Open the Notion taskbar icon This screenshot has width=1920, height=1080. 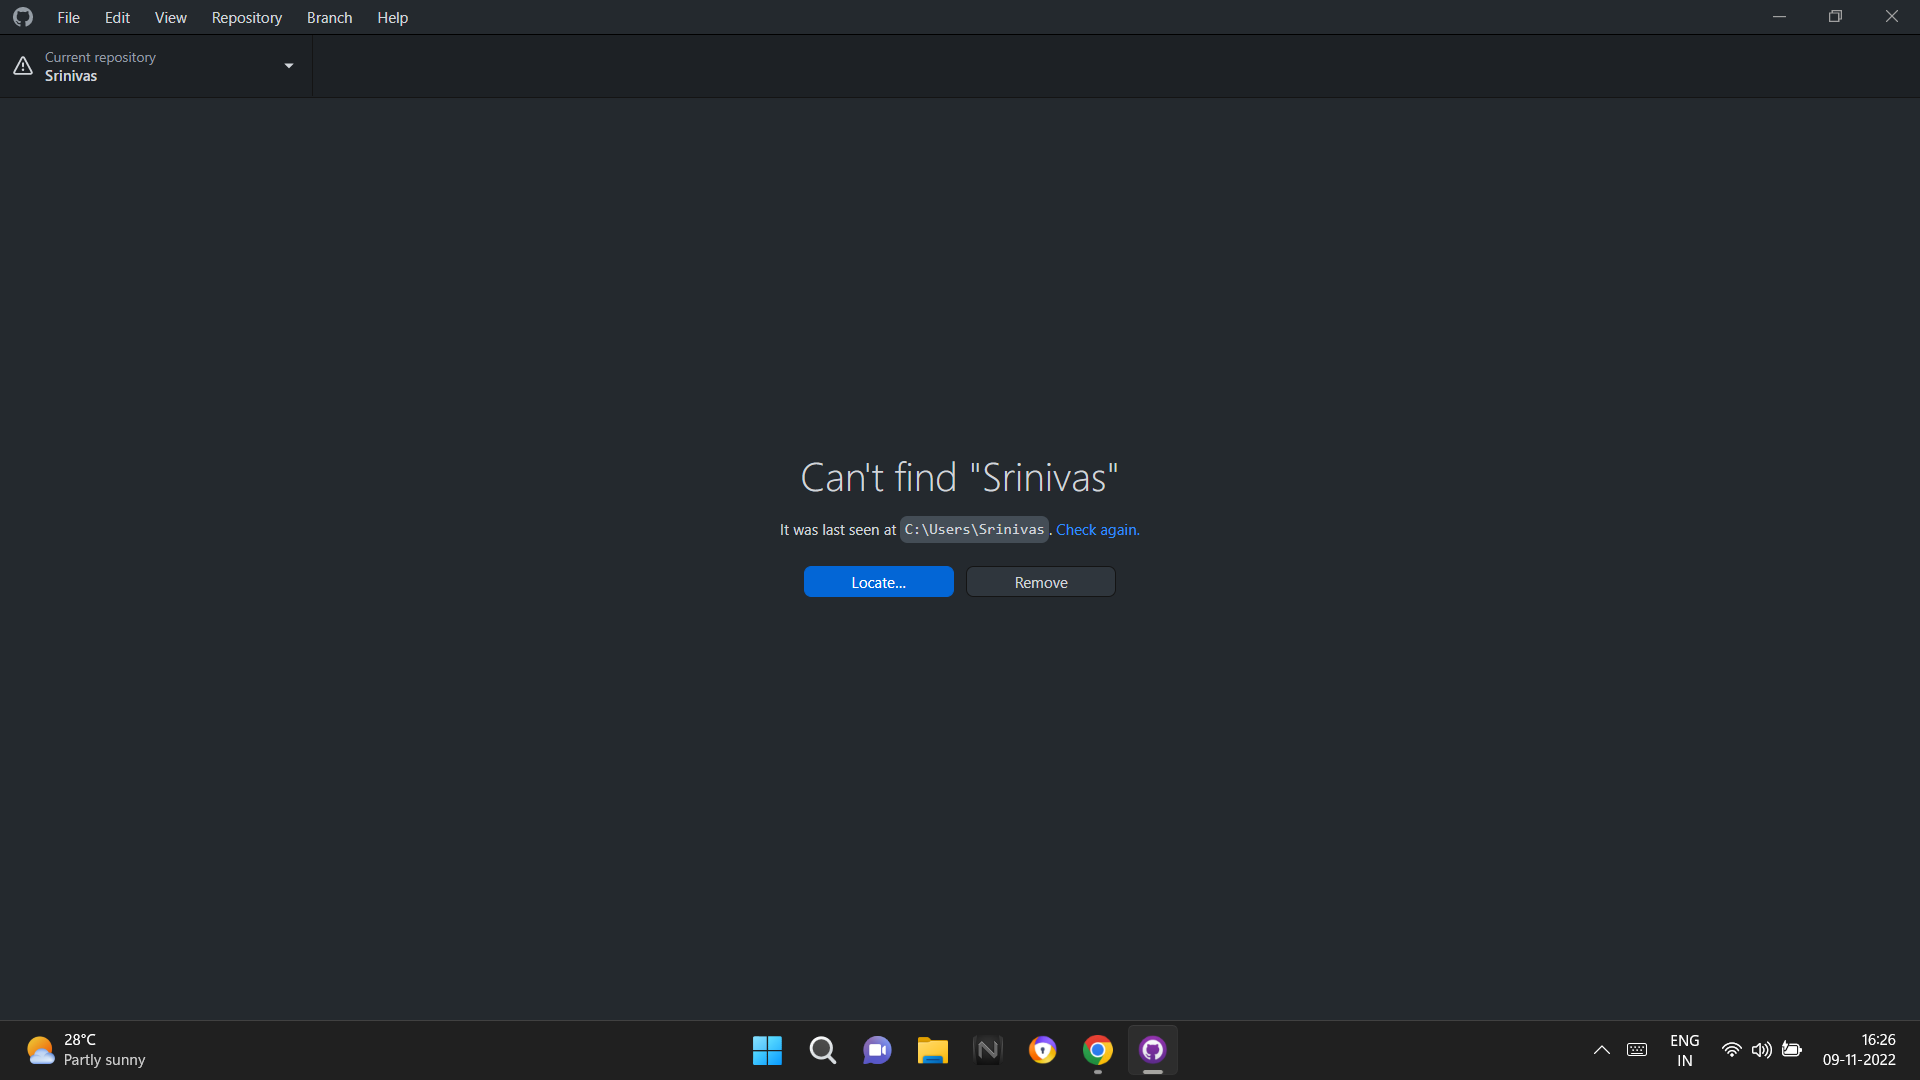click(987, 1050)
